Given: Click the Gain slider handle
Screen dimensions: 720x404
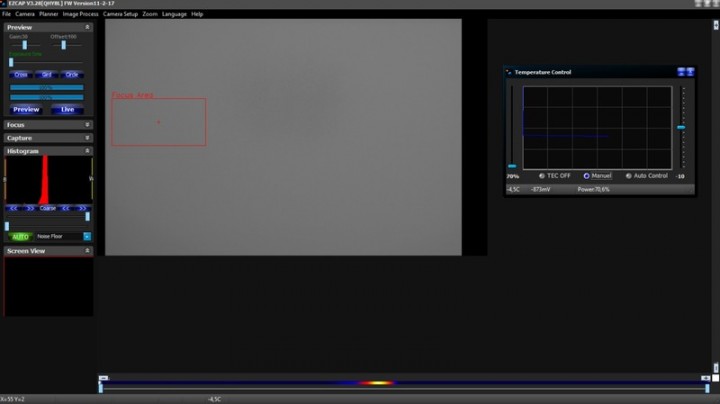Looking at the screenshot, I should [25, 45].
